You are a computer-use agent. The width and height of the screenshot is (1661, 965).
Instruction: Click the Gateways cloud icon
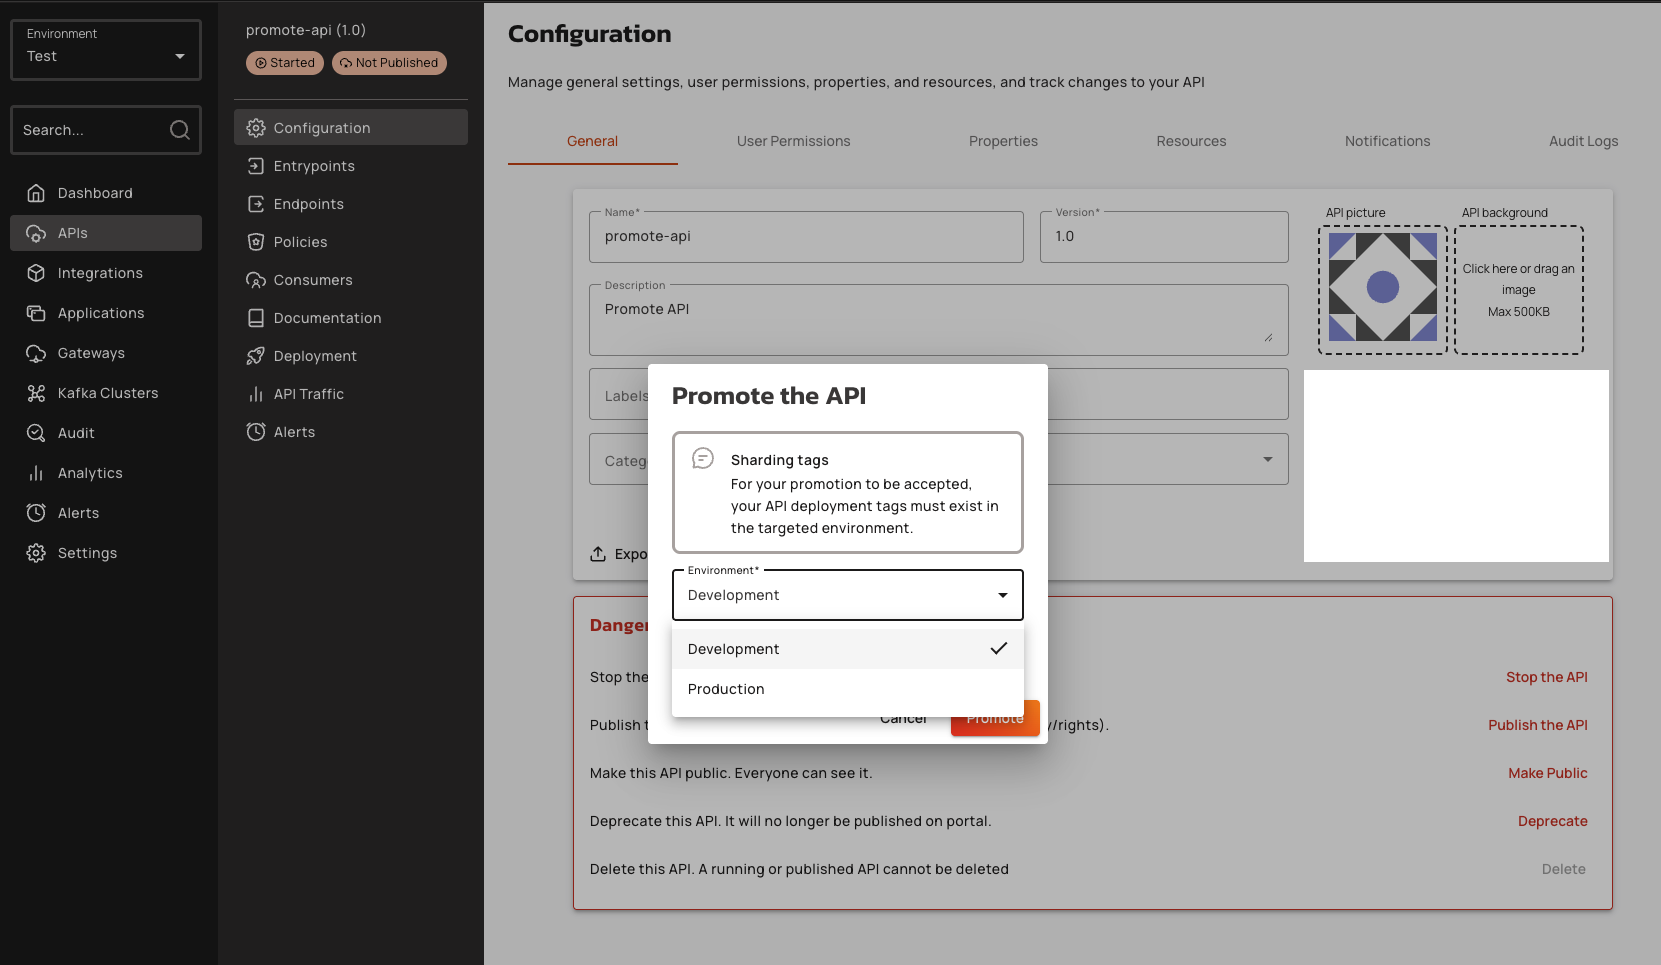point(36,353)
